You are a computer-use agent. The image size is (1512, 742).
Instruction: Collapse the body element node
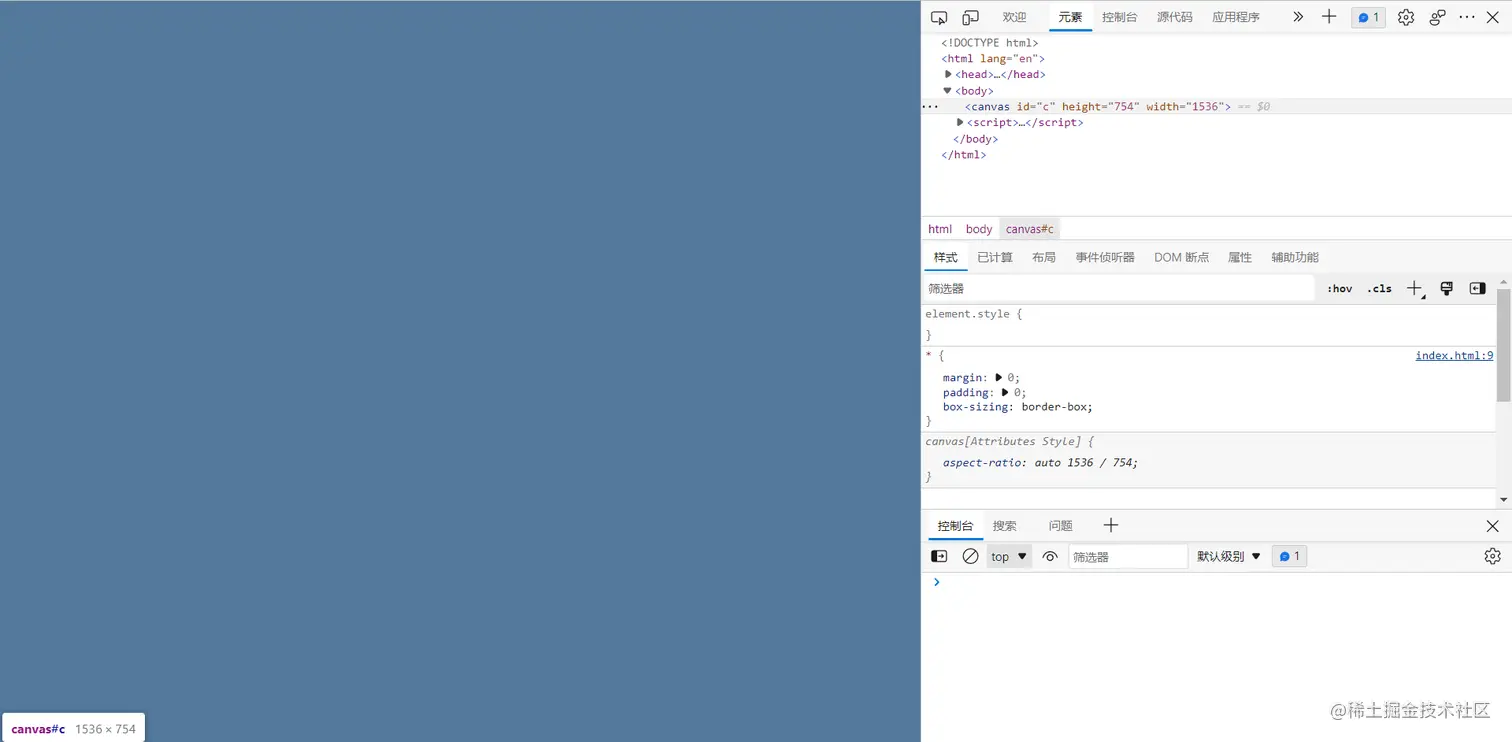click(x=948, y=90)
